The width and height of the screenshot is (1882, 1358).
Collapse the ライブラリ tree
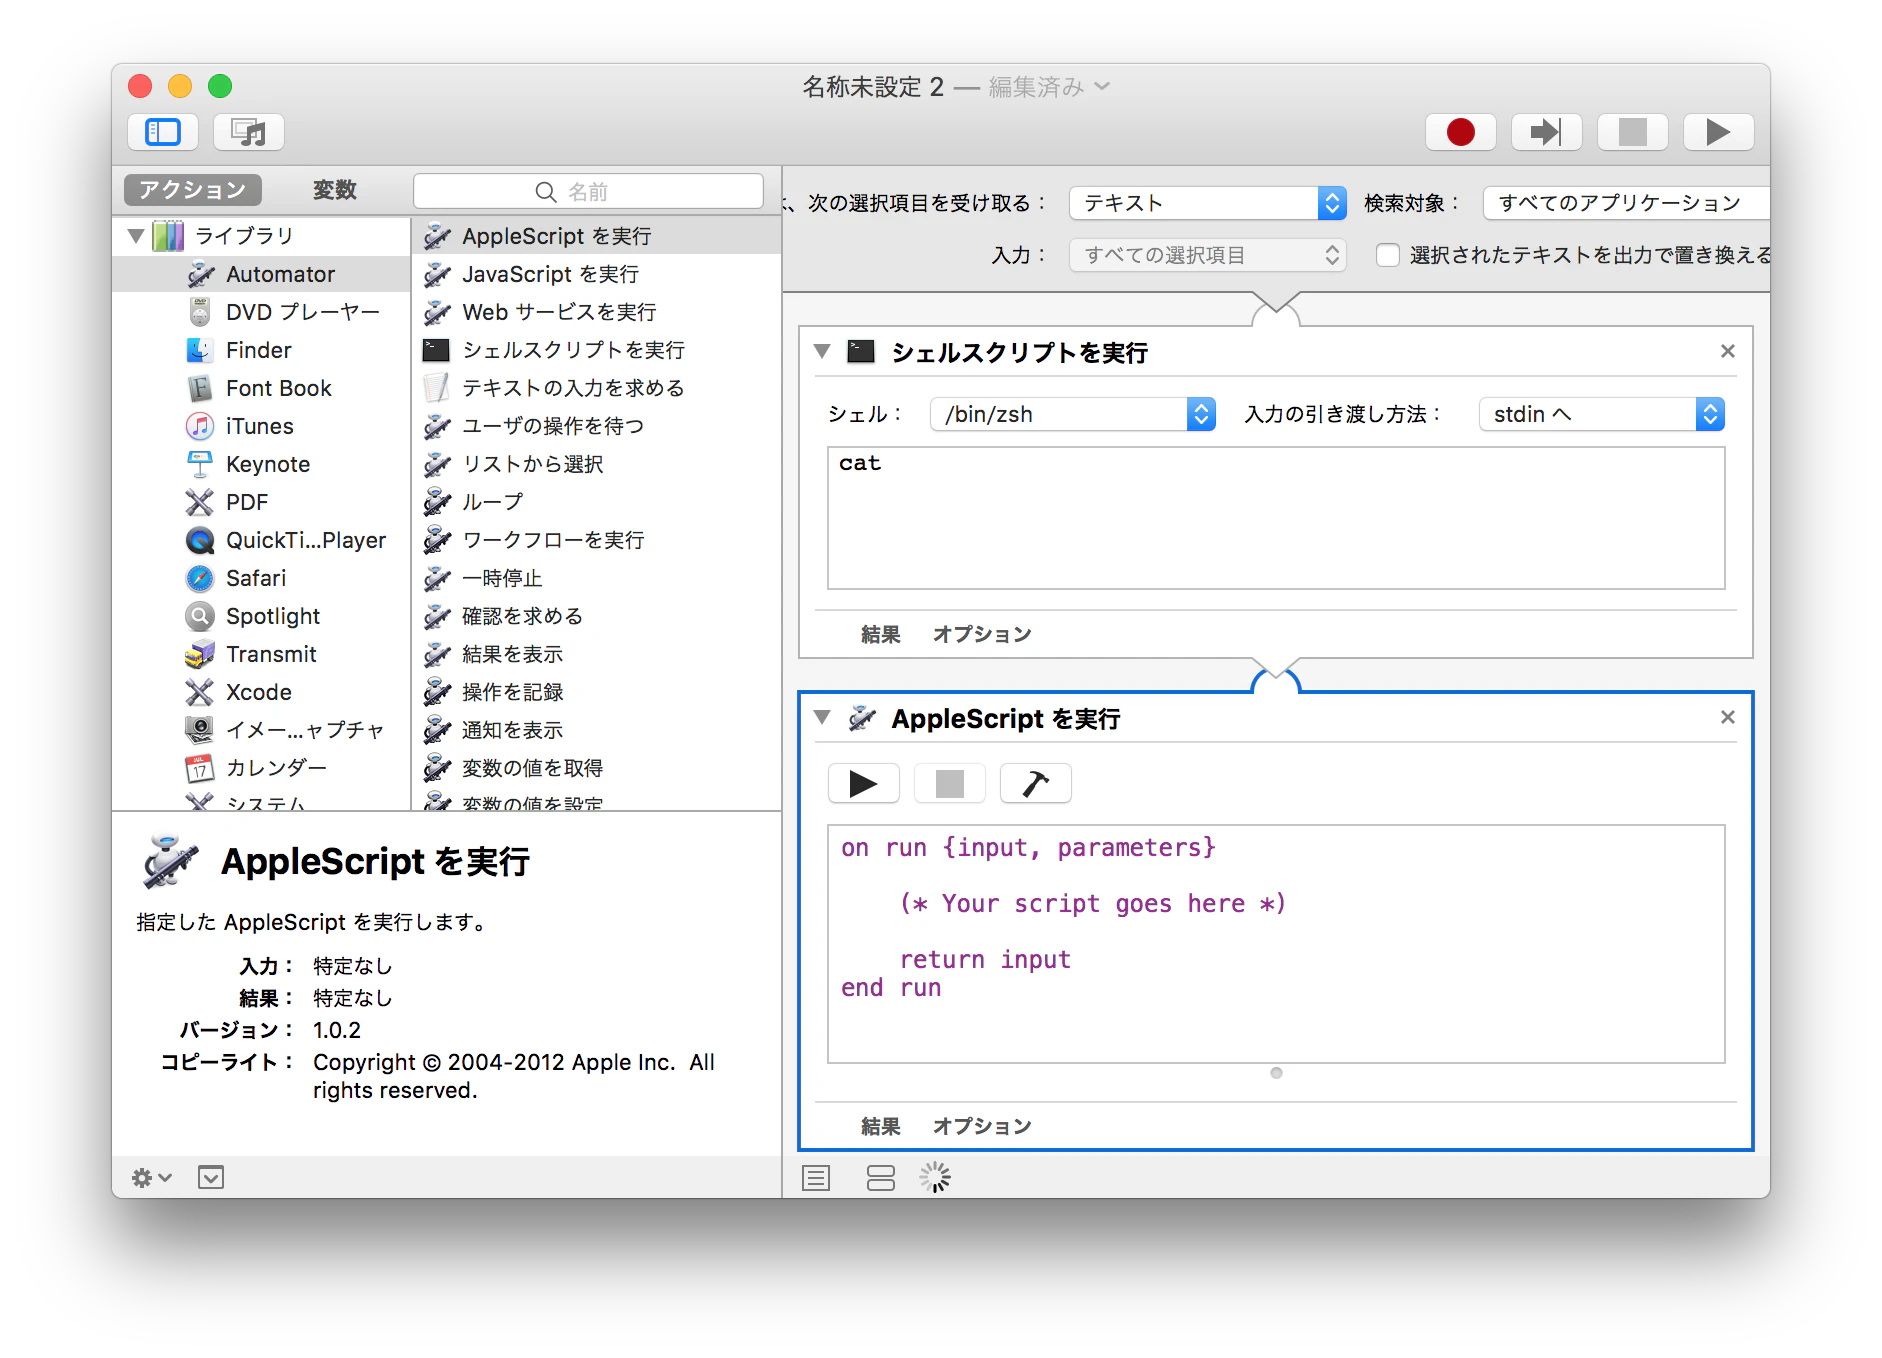point(136,236)
